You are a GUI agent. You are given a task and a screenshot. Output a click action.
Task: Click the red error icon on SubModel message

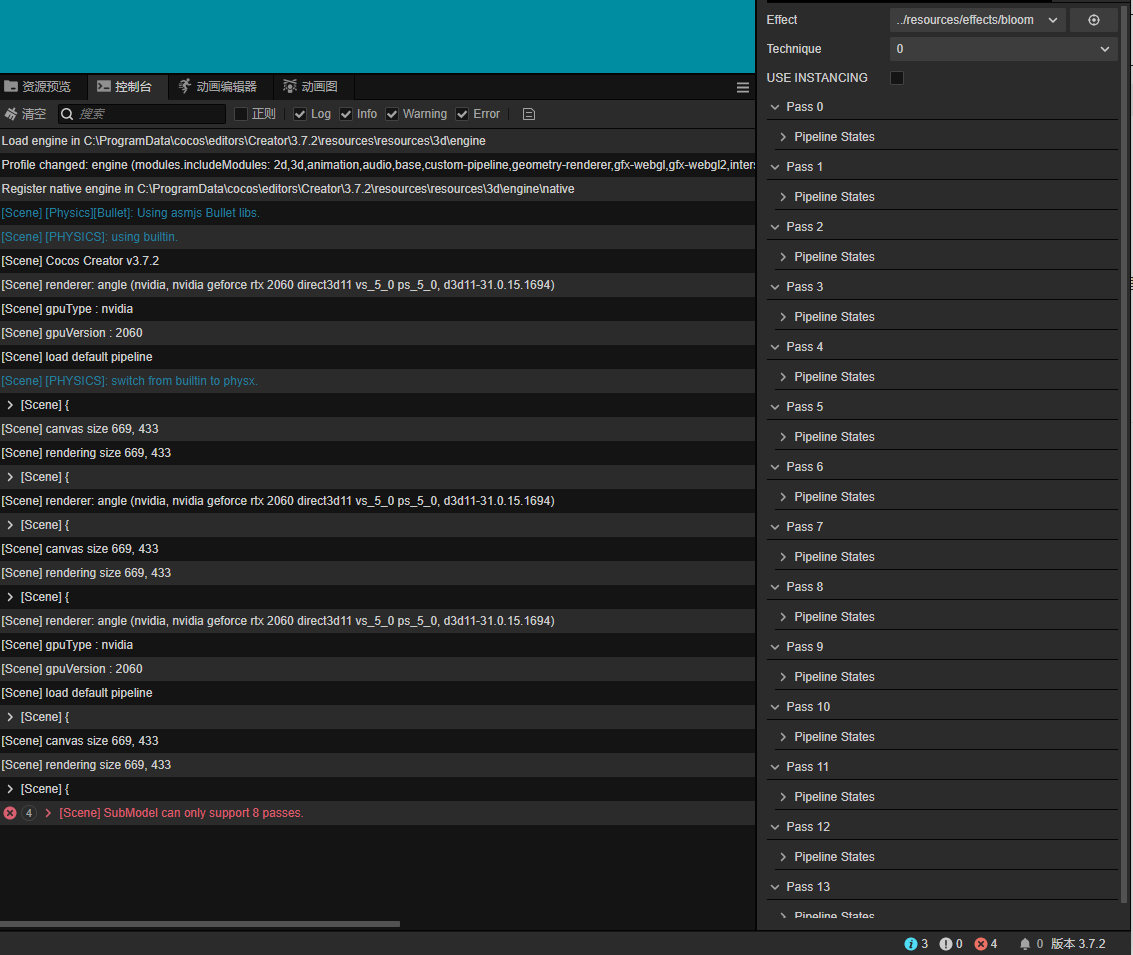10,813
